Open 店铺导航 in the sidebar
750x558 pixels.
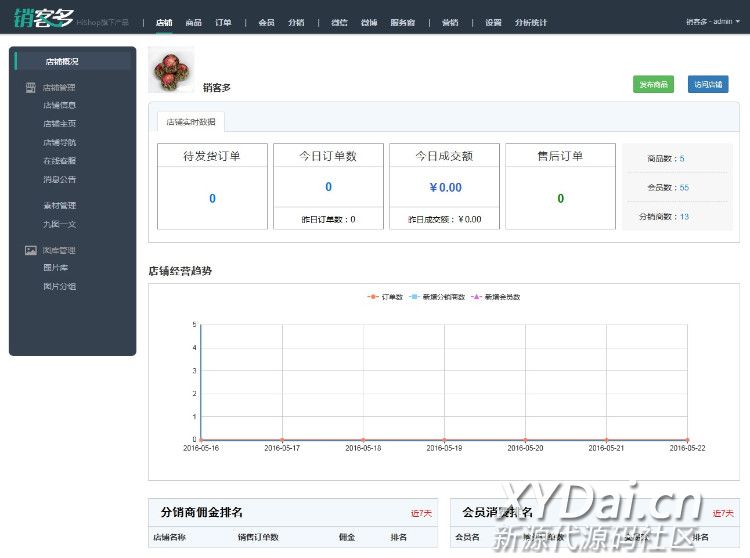[x=59, y=142]
